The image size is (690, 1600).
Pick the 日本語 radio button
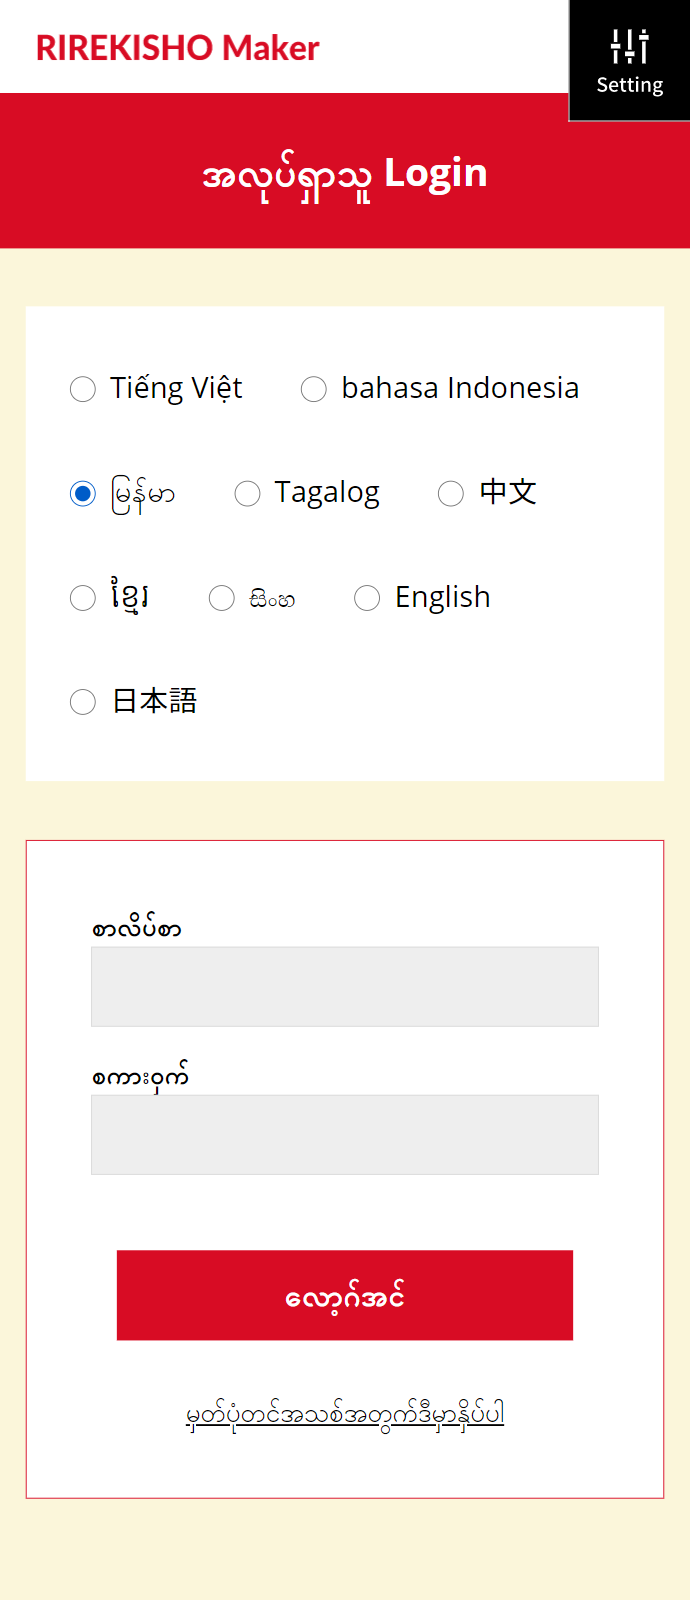click(83, 702)
